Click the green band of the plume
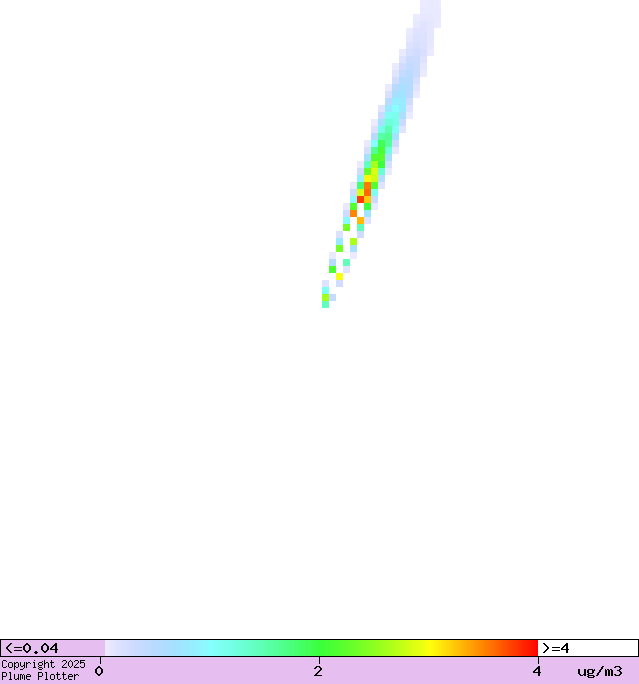Image resolution: width=639 pixels, height=684 pixels. point(380,150)
